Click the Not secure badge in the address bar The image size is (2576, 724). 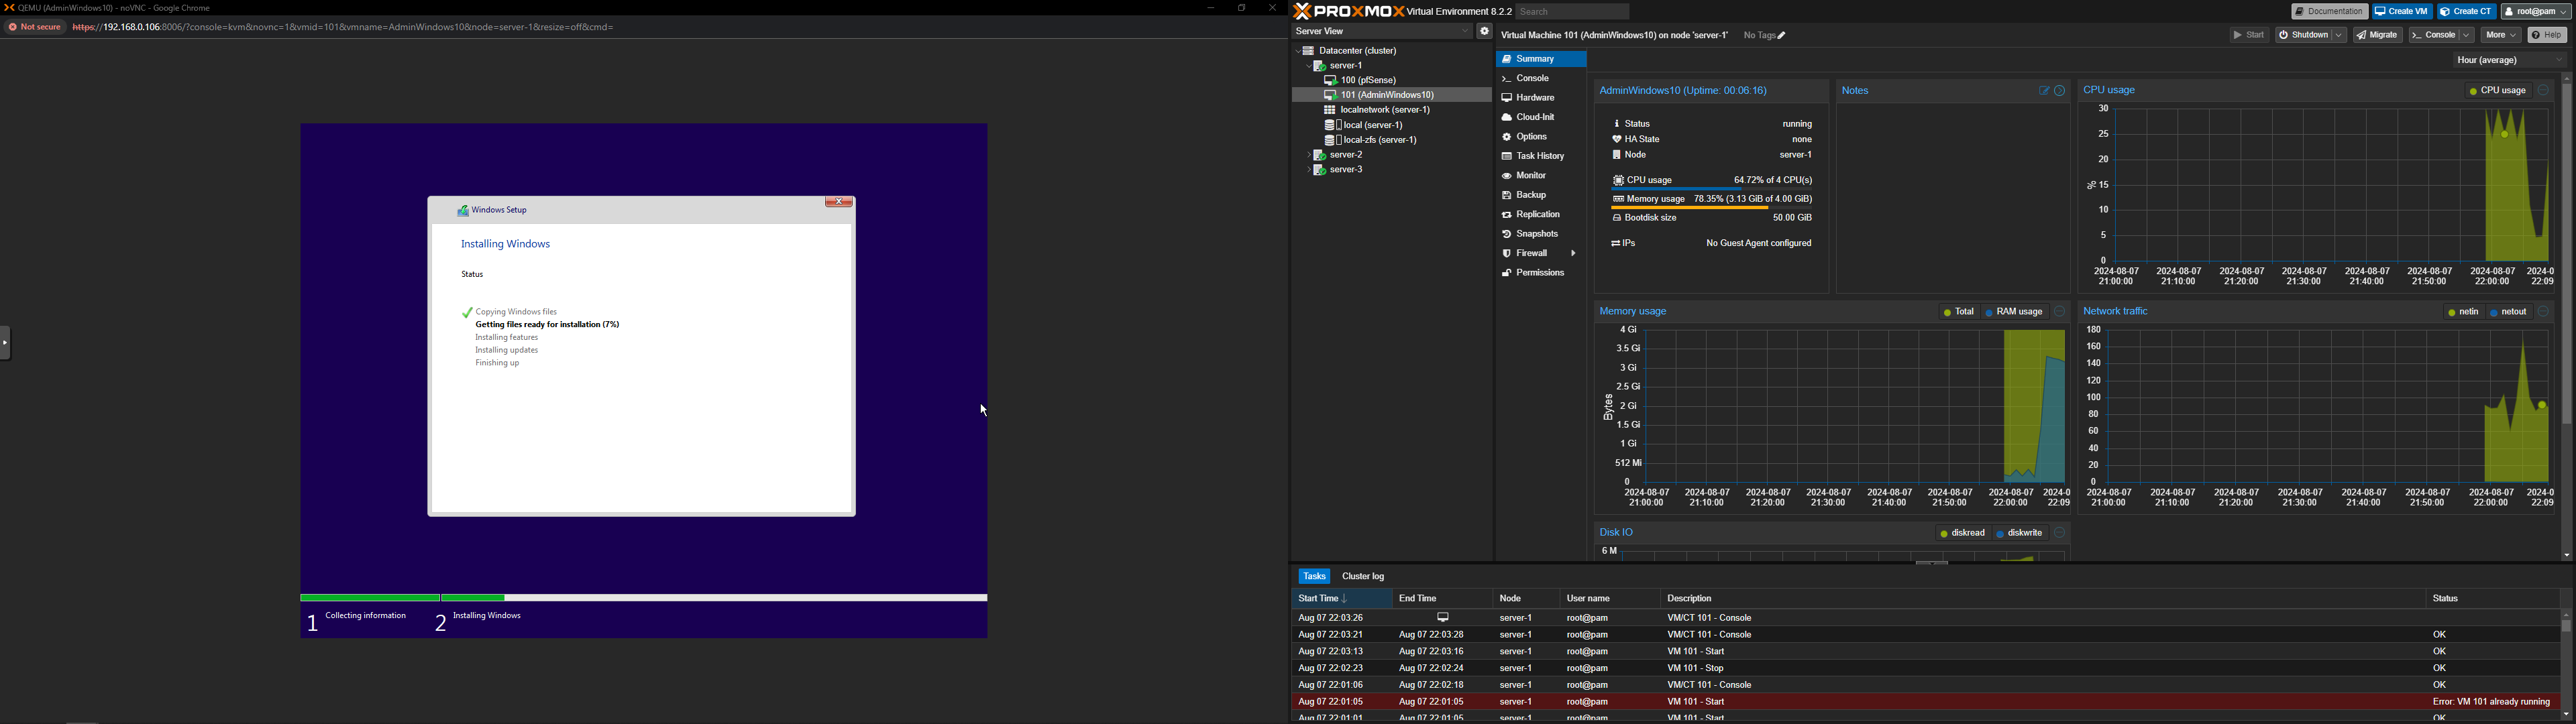(35, 28)
